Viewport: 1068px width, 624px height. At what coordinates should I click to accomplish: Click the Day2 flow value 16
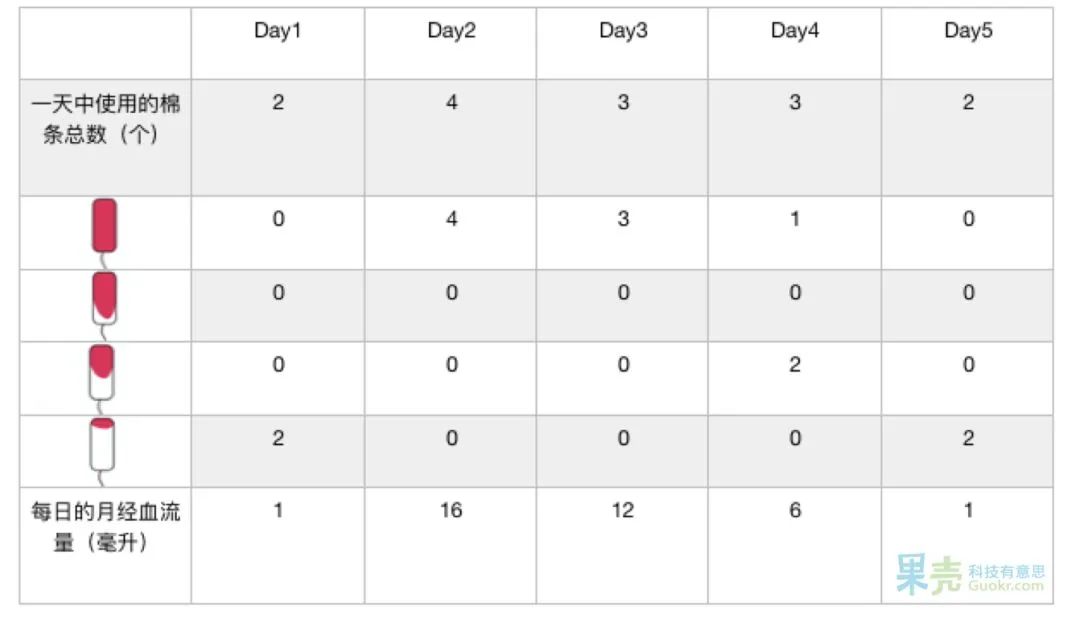[x=451, y=511]
